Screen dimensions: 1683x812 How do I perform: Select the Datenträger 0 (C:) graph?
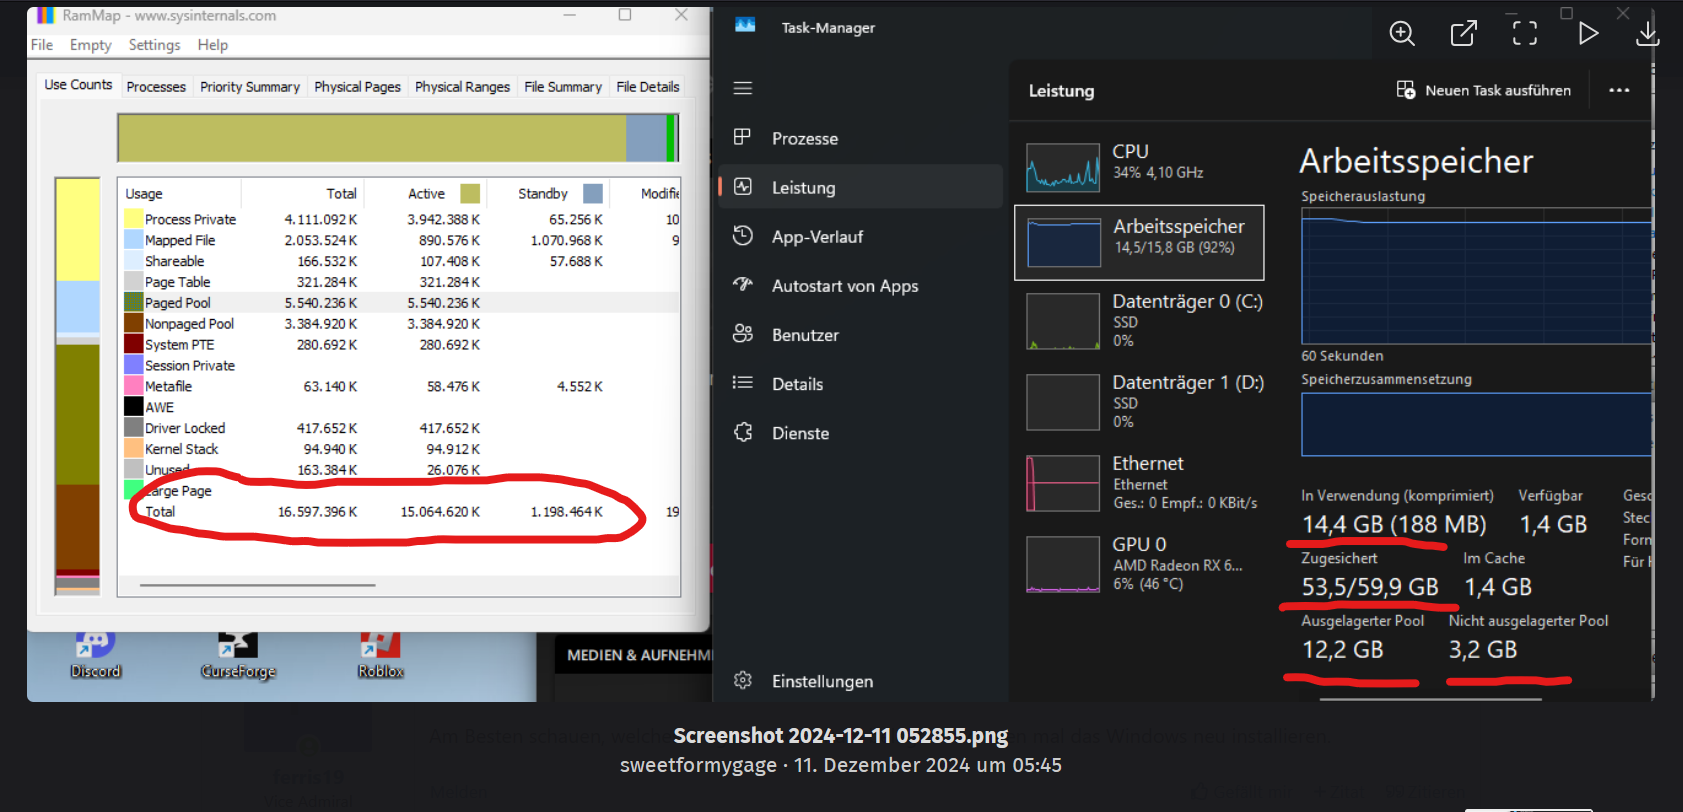pyautogui.click(x=1063, y=321)
